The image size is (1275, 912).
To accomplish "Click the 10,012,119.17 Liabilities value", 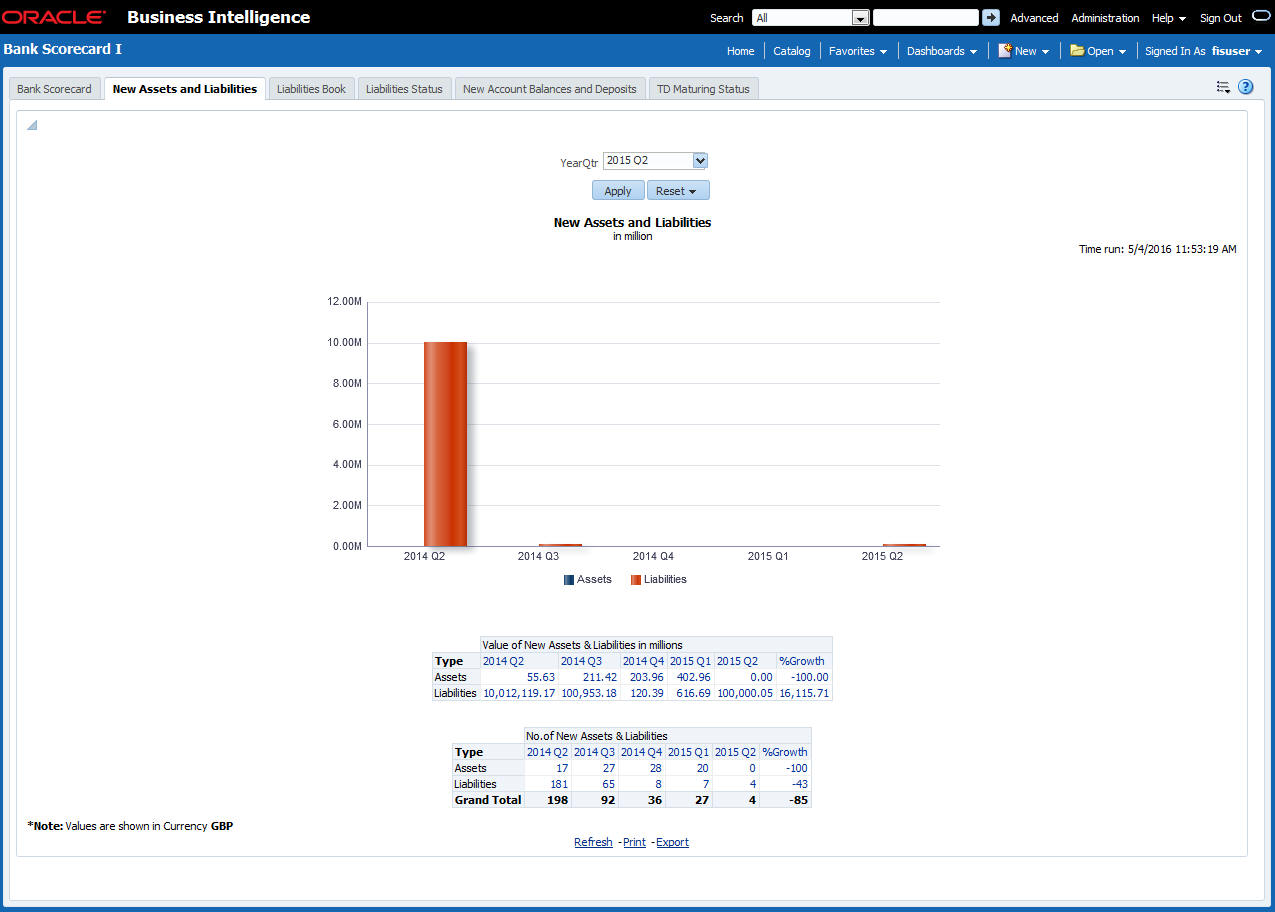I will tap(519, 693).
